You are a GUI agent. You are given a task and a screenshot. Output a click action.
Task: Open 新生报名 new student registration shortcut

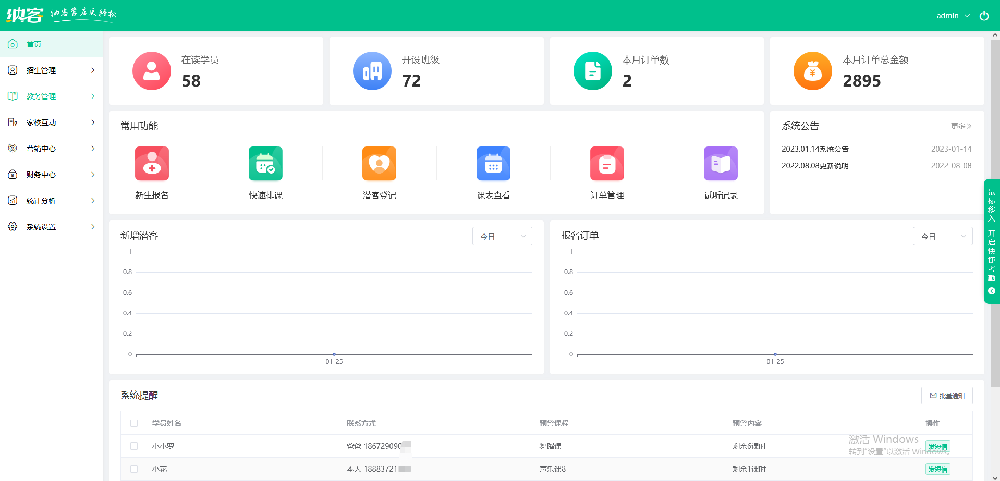152,174
